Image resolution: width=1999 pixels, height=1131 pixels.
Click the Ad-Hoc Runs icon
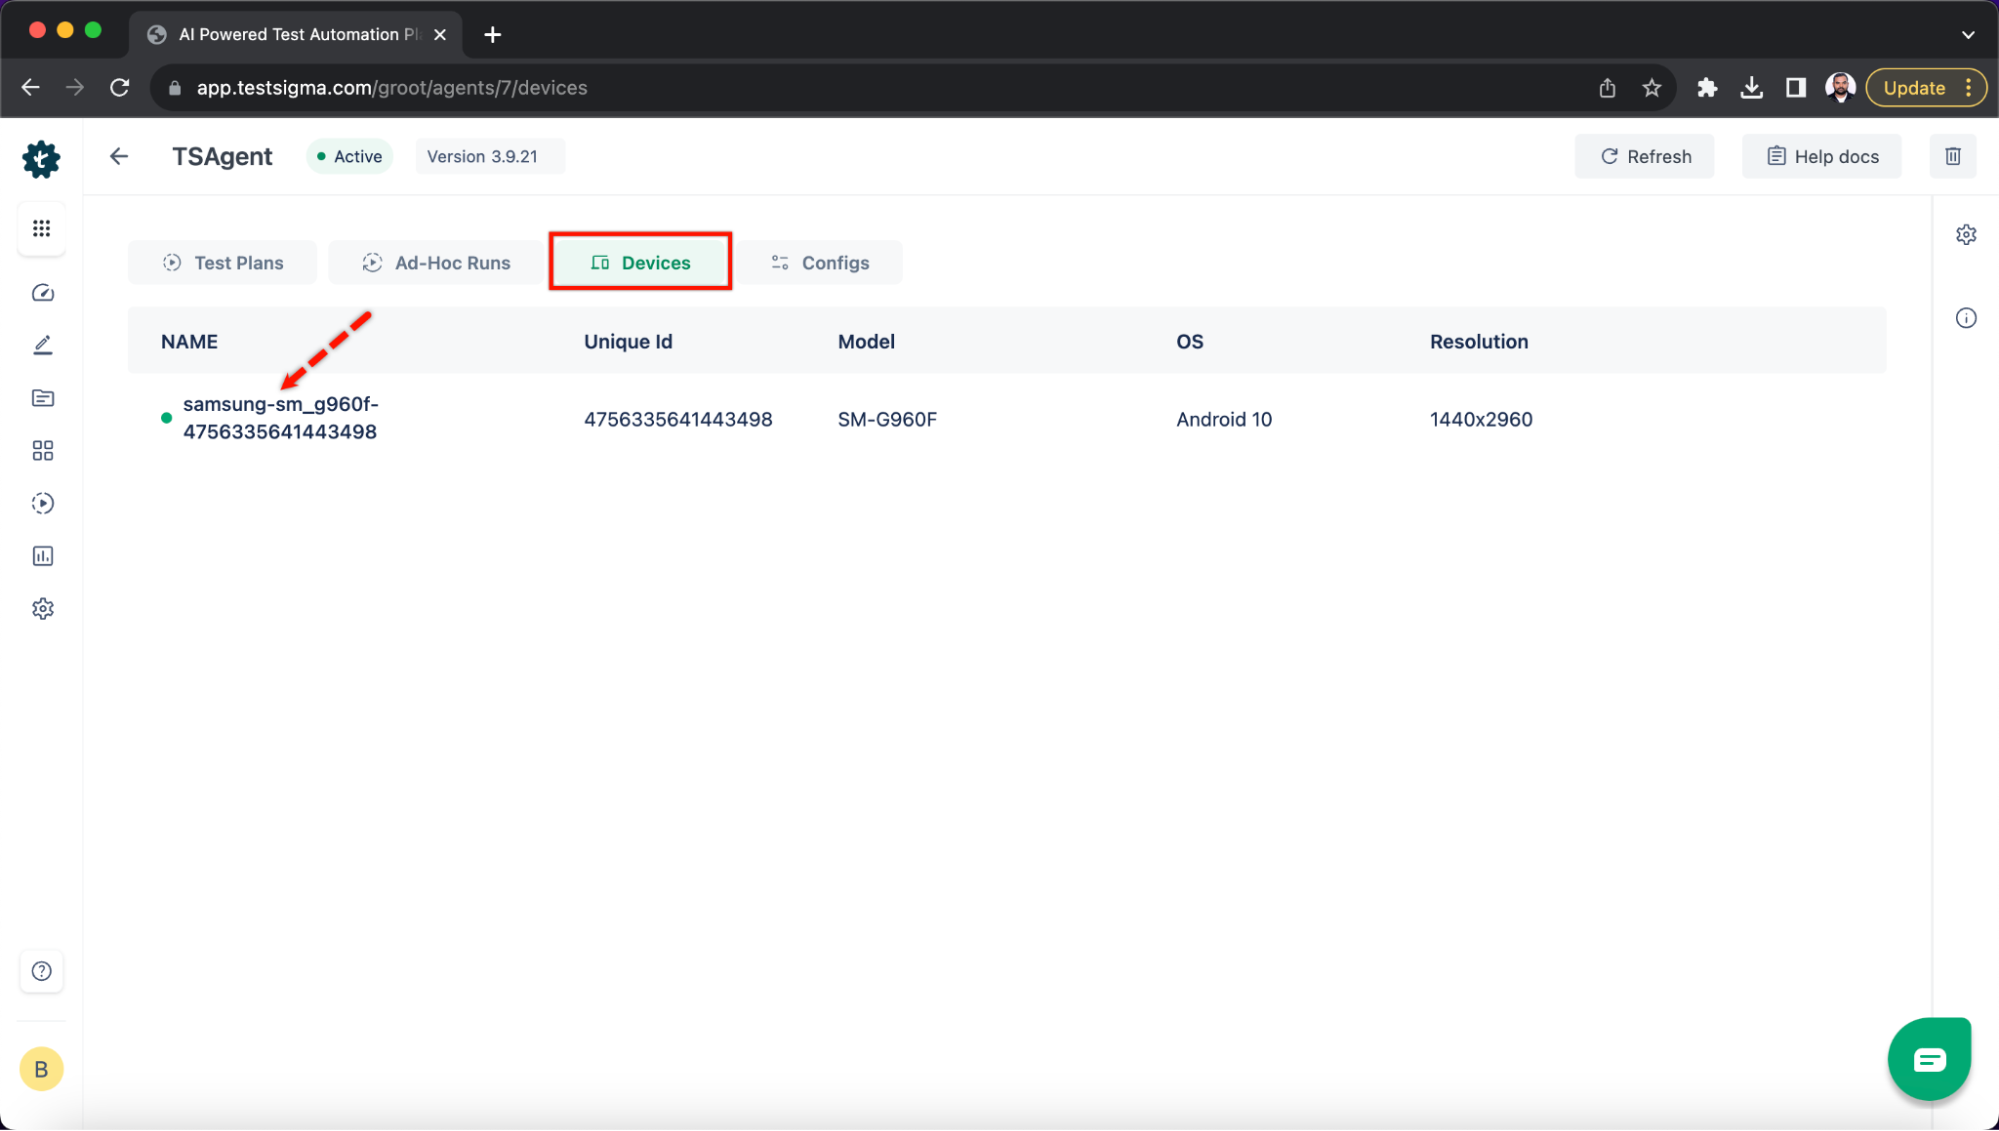click(x=372, y=262)
